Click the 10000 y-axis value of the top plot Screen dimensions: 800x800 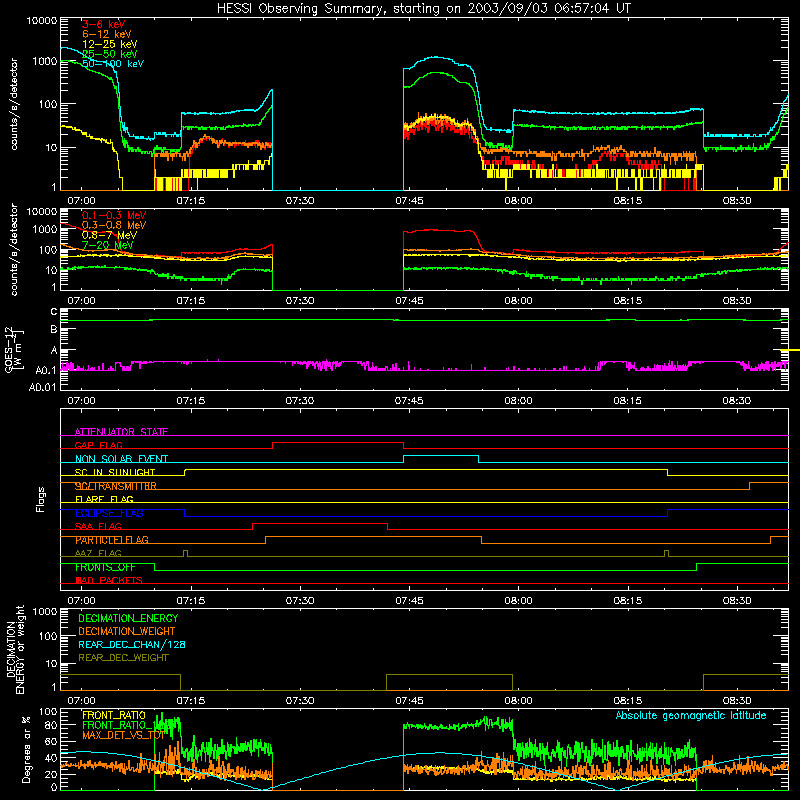tap(41, 21)
